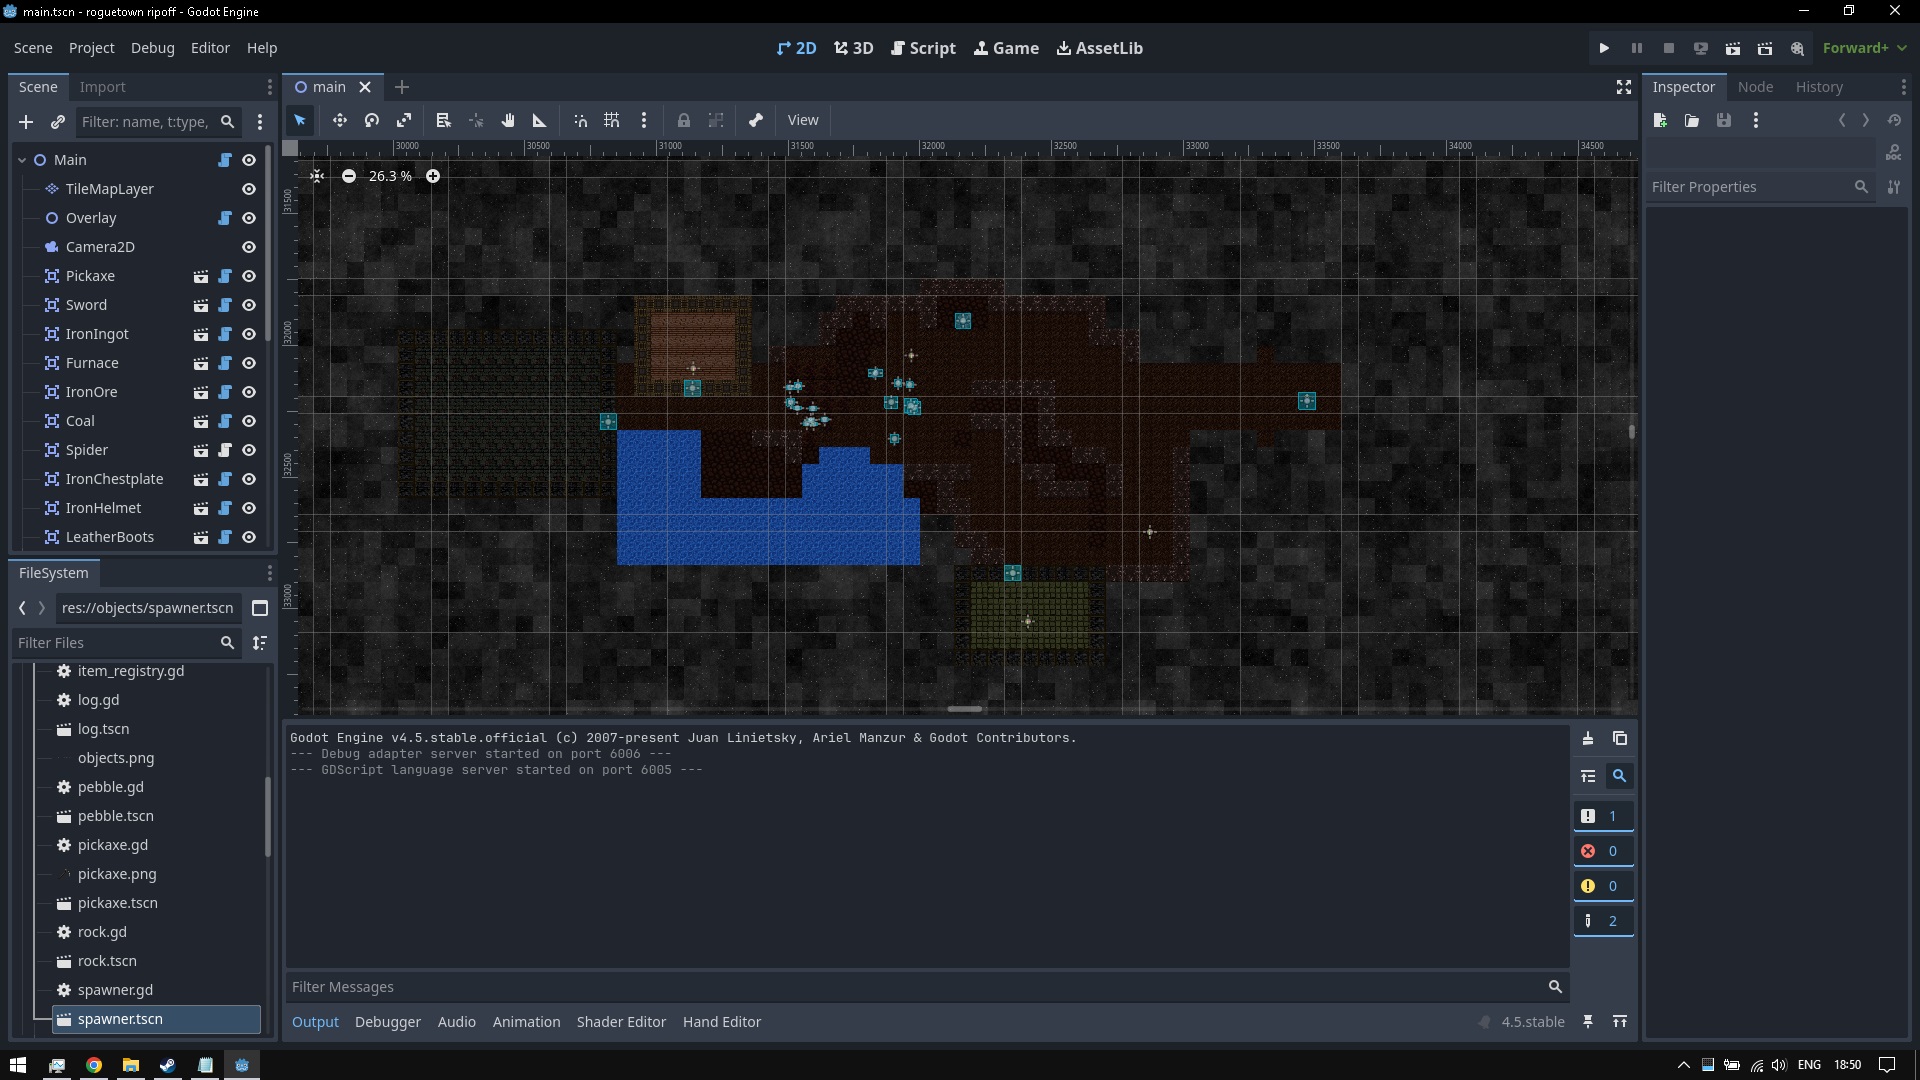The height and width of the screenshot is (1080, 1920).
Task: Open the View menu in canvas toolbar
Action: [x=802, y=120]
